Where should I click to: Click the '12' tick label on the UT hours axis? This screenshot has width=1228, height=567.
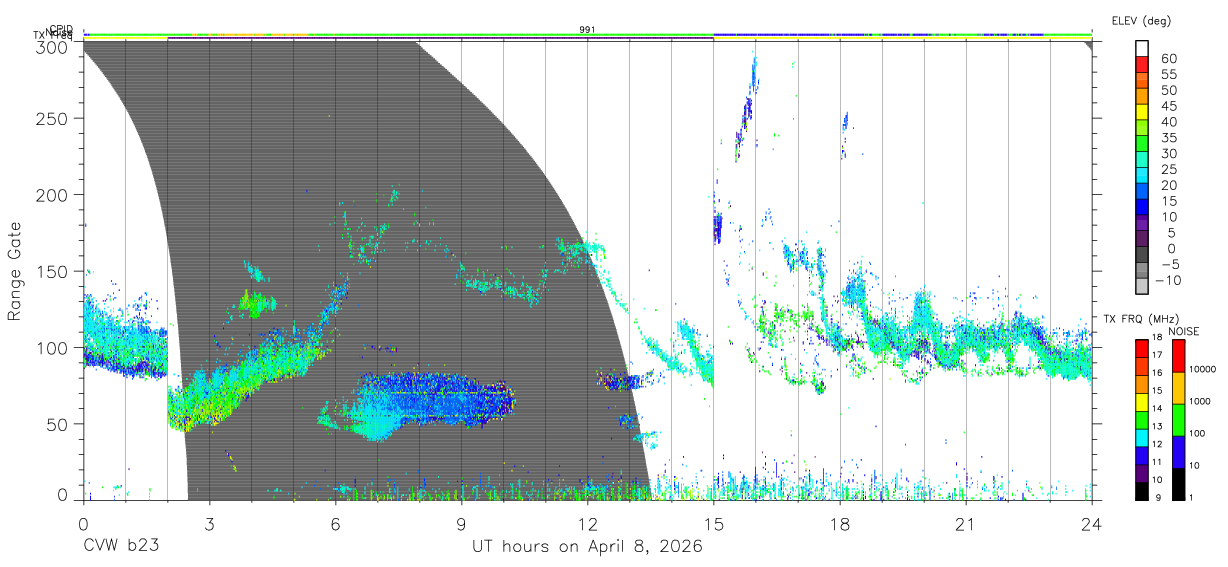point(587,525)
